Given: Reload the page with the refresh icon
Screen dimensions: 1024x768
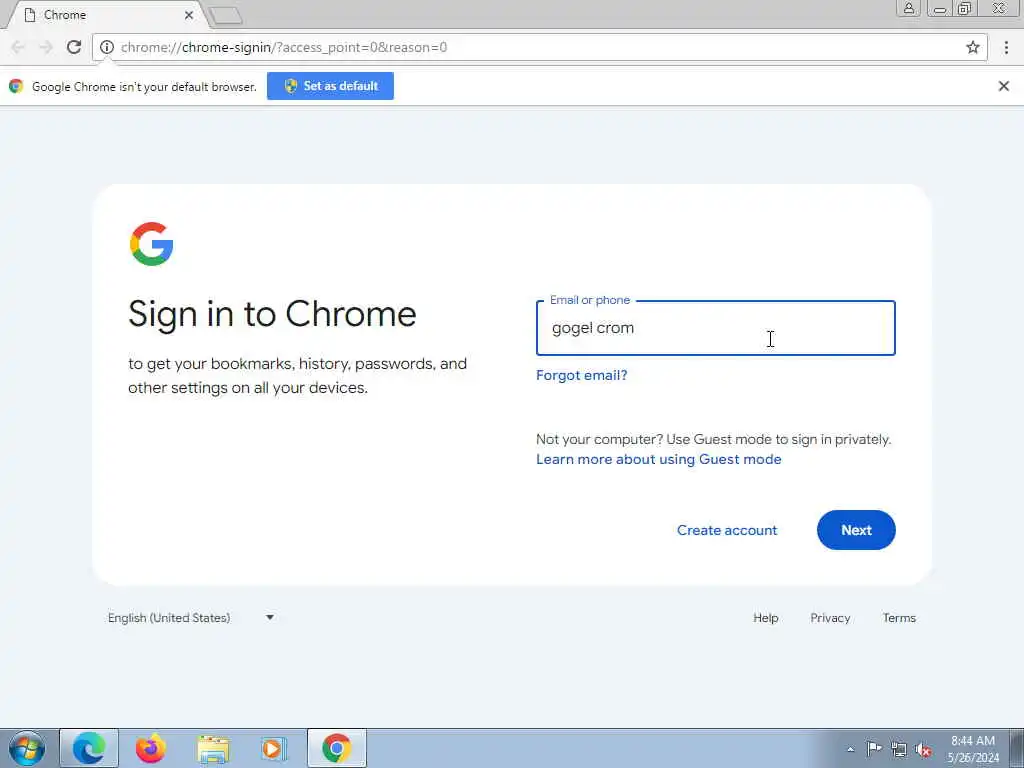Looking at the screenshot, I should point(74,47).
